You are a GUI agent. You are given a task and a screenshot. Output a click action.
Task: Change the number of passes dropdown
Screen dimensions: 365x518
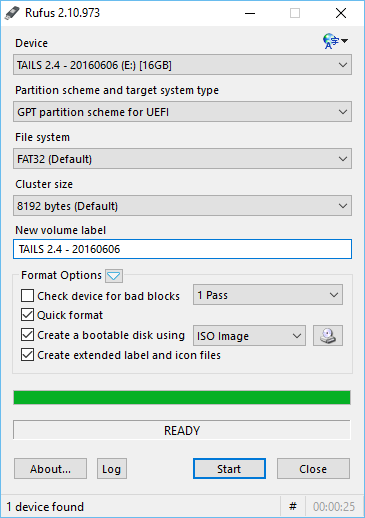click(x=268, y=295)
